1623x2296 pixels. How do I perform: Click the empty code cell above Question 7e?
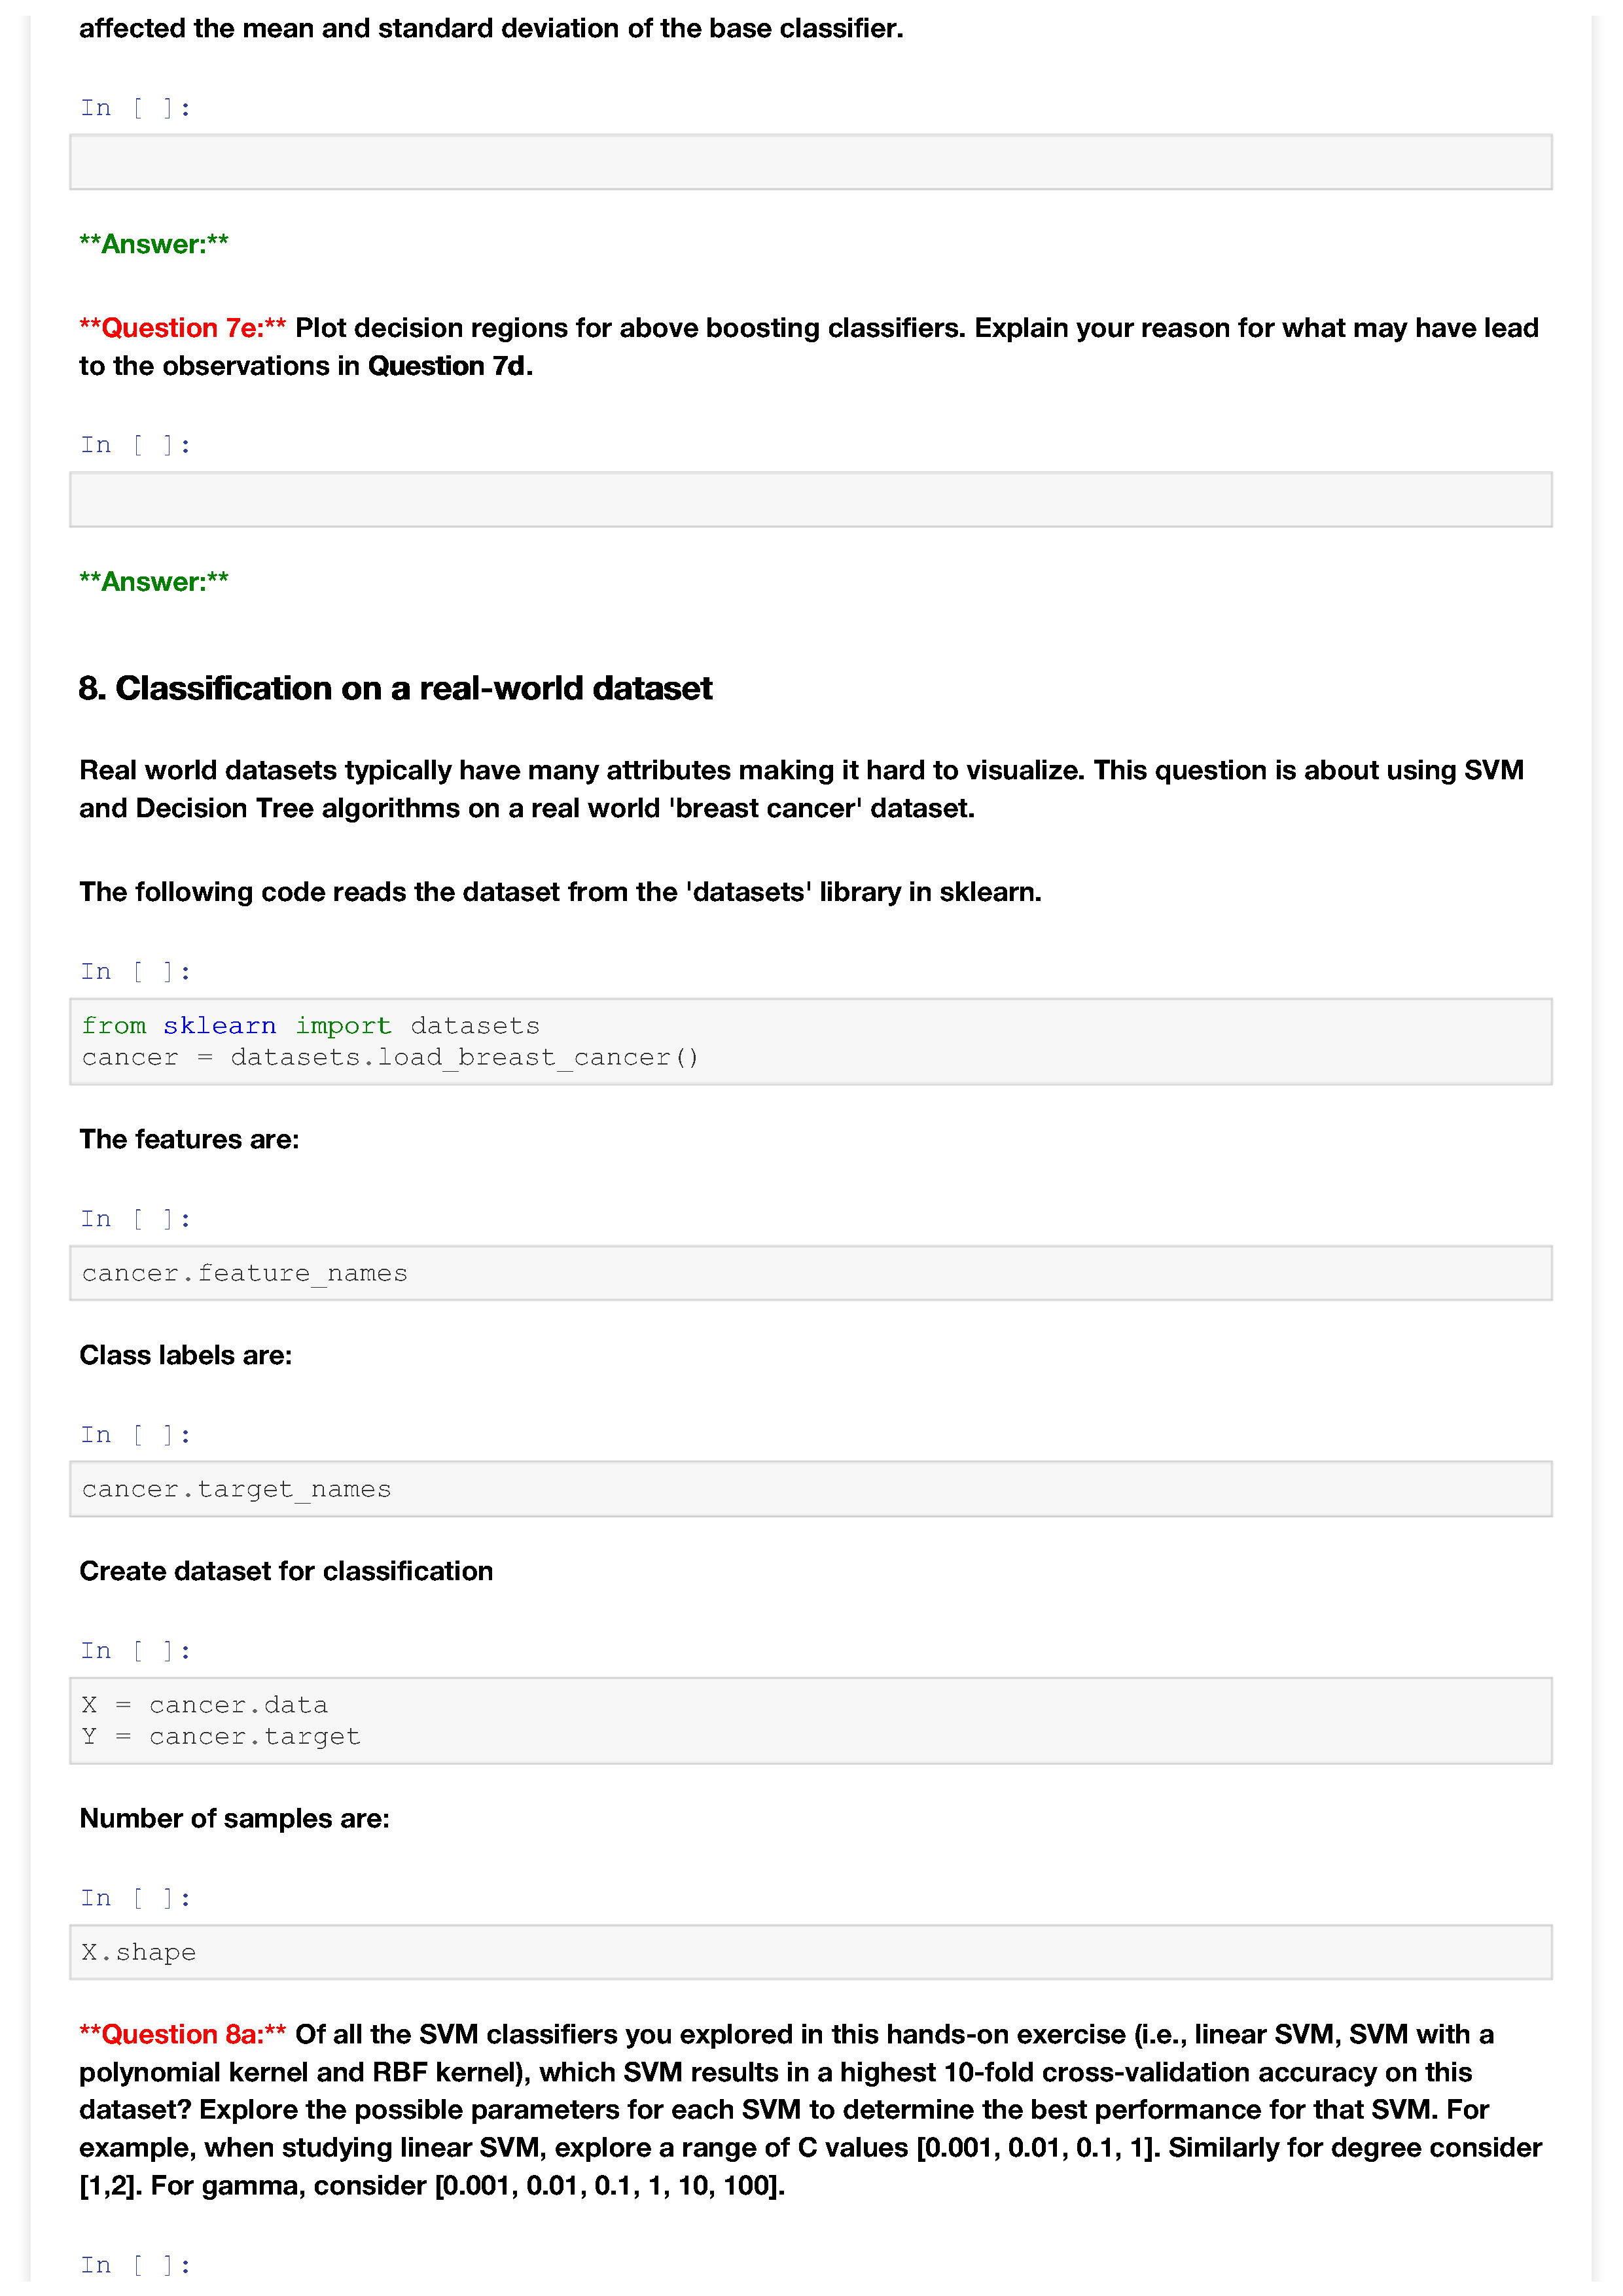[x=810, y=162]
